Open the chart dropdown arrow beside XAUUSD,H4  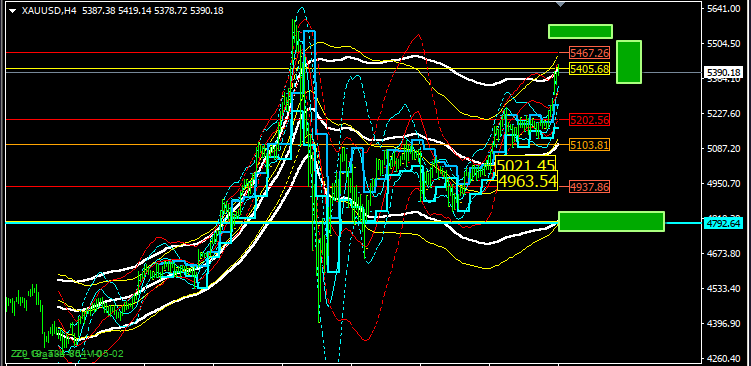(13, 11)
